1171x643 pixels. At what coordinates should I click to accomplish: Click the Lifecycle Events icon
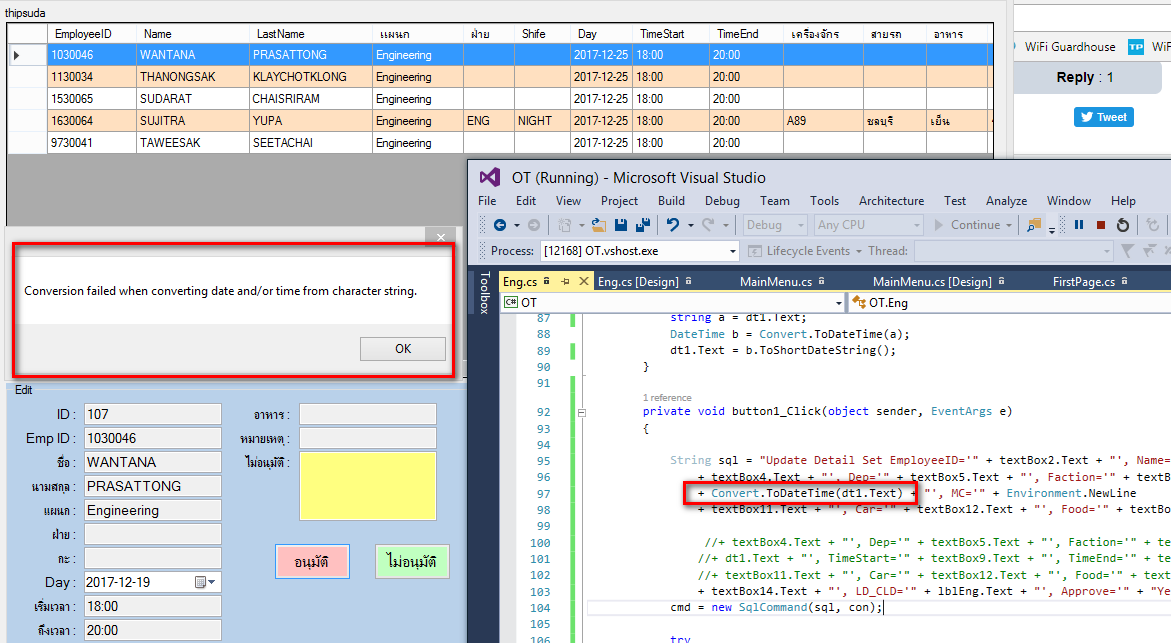pyautogui.click(x=754, y=251)
